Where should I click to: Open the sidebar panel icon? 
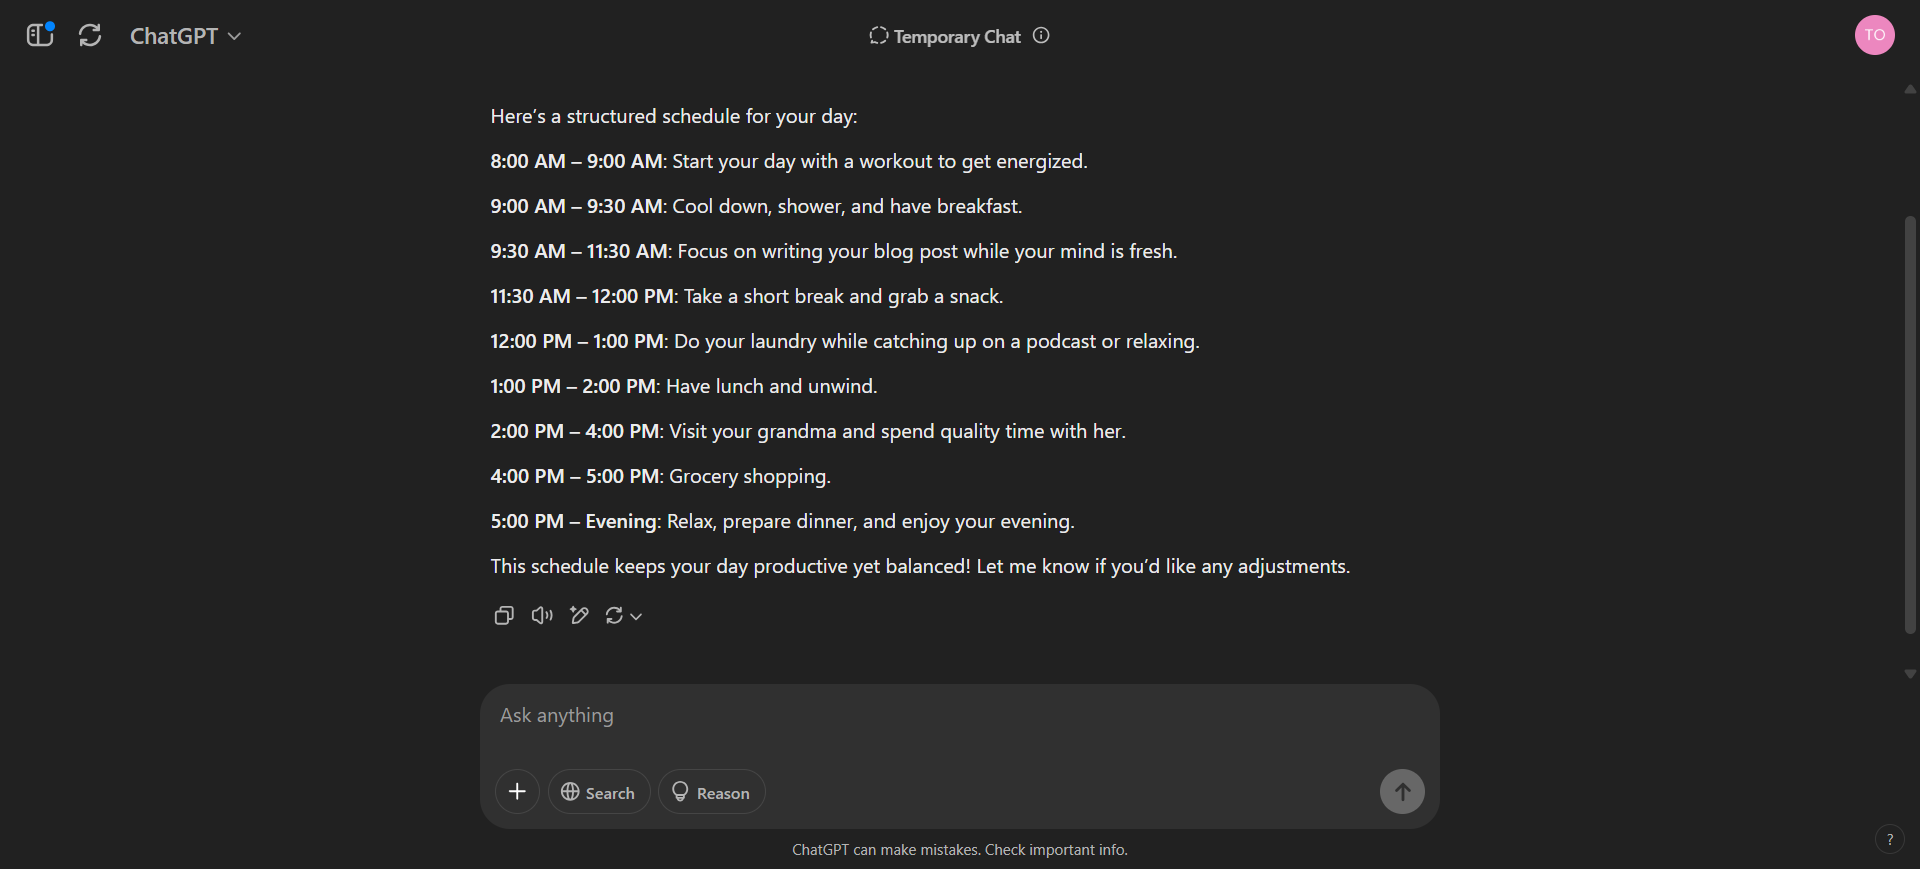[39, 36]
